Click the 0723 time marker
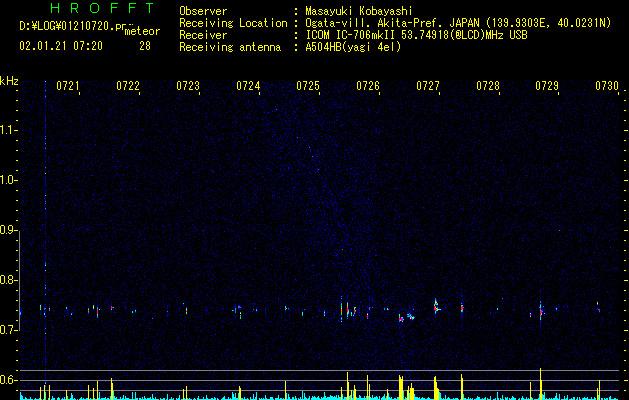This screenshot has width=629, height=400. [x=188, y=86]
